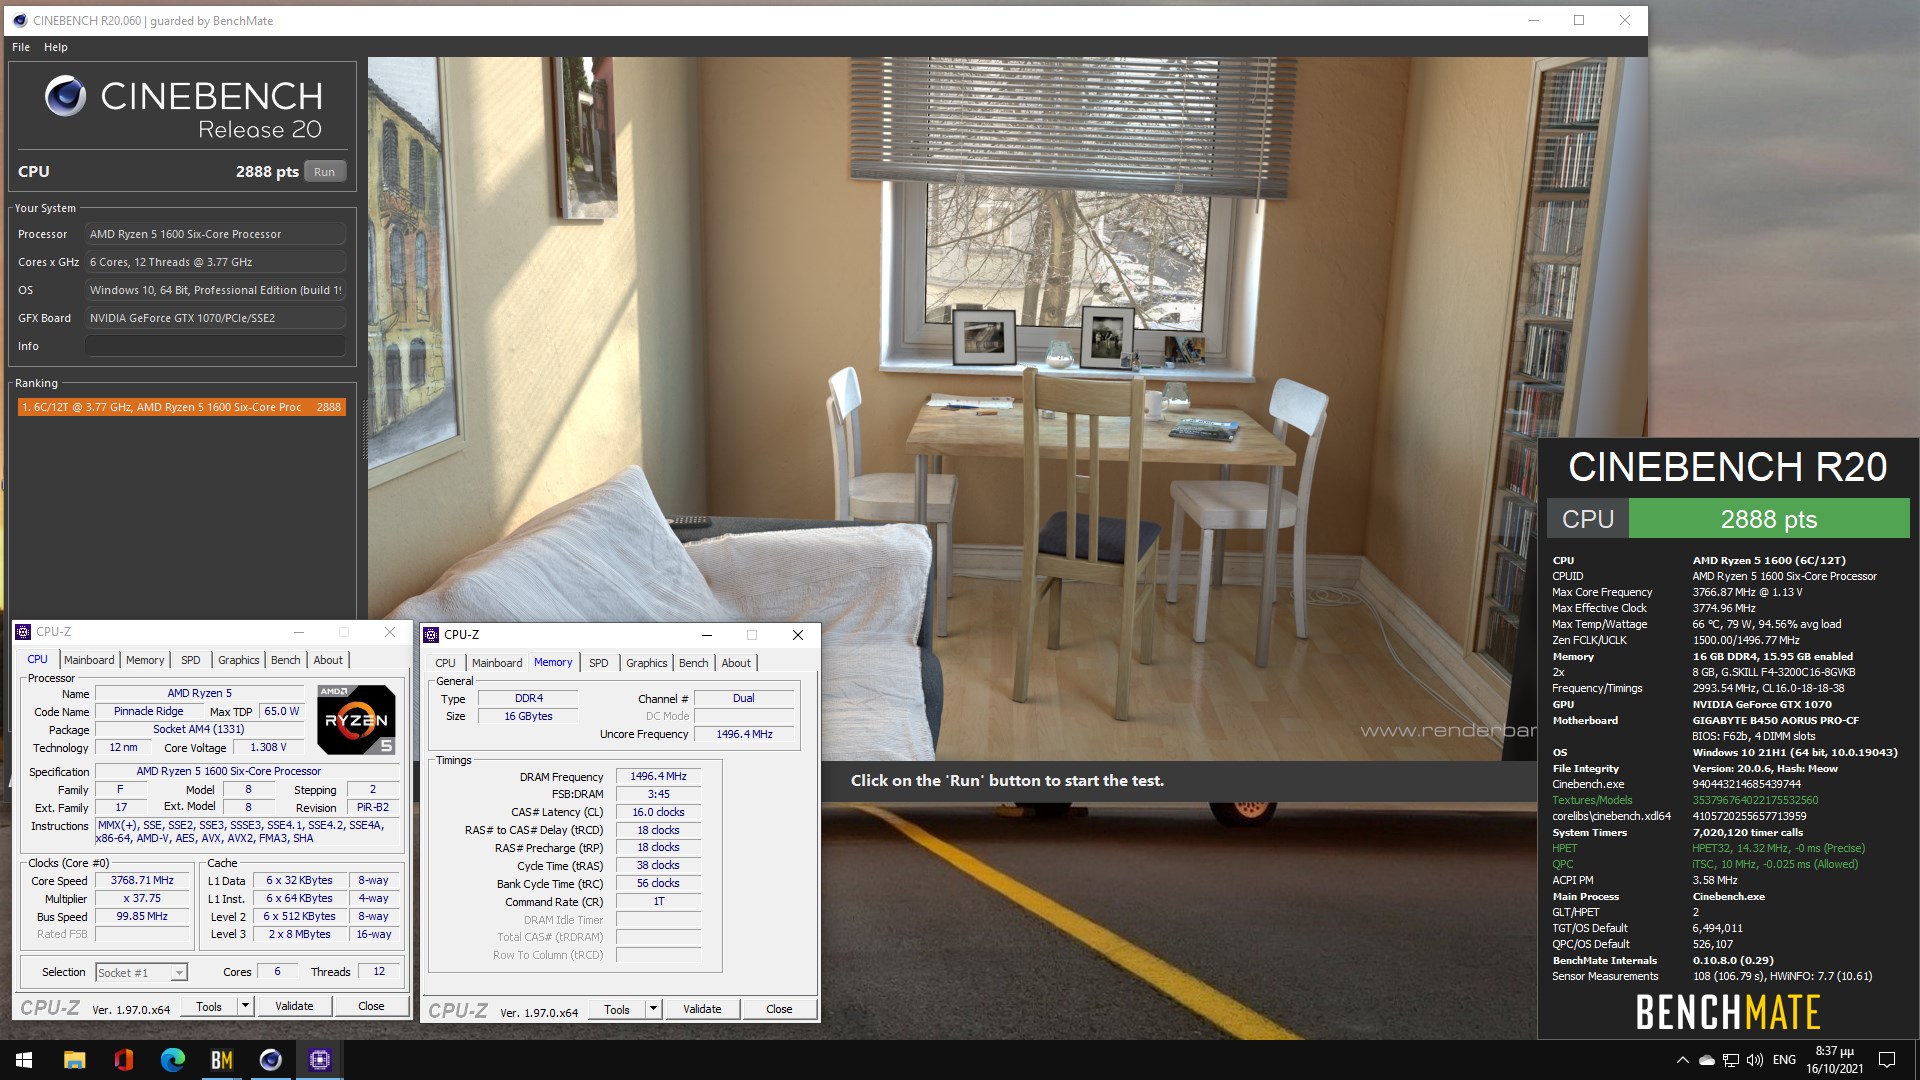
Task: Click CAS# Latency 16.0 clocks value
Action: tap(658, 813)
